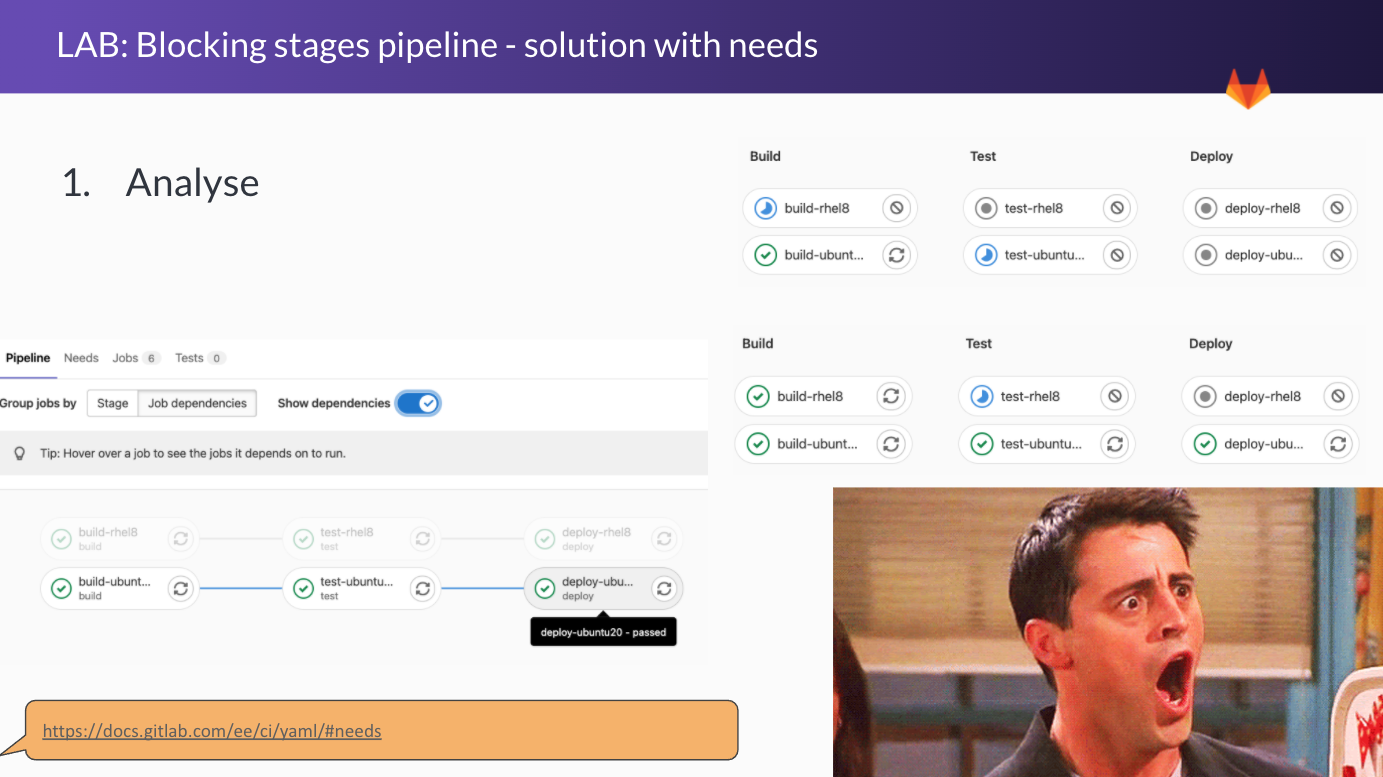The height and width of the screenshot is (777, 1383).
Task: Click the deploy-ubuntu20 passed tooltip
Action: click(x=603, y=631)
